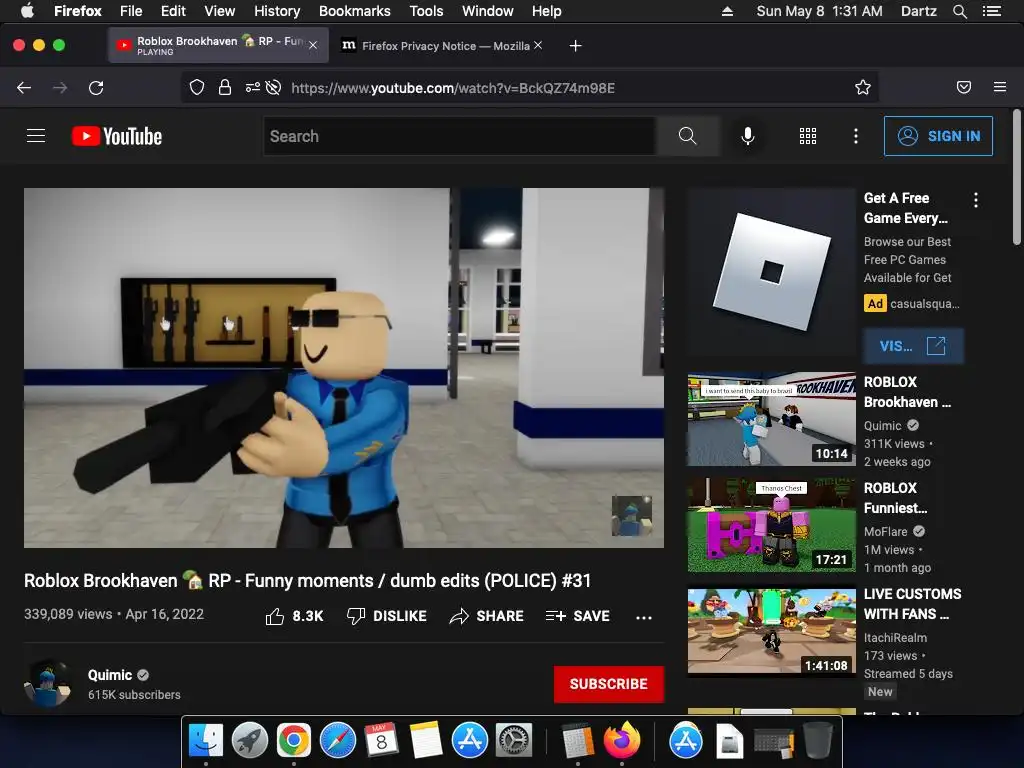Close the Firefox Privacy Notice tab
Screen dimensions: 1024x768
tap(537, 45)
